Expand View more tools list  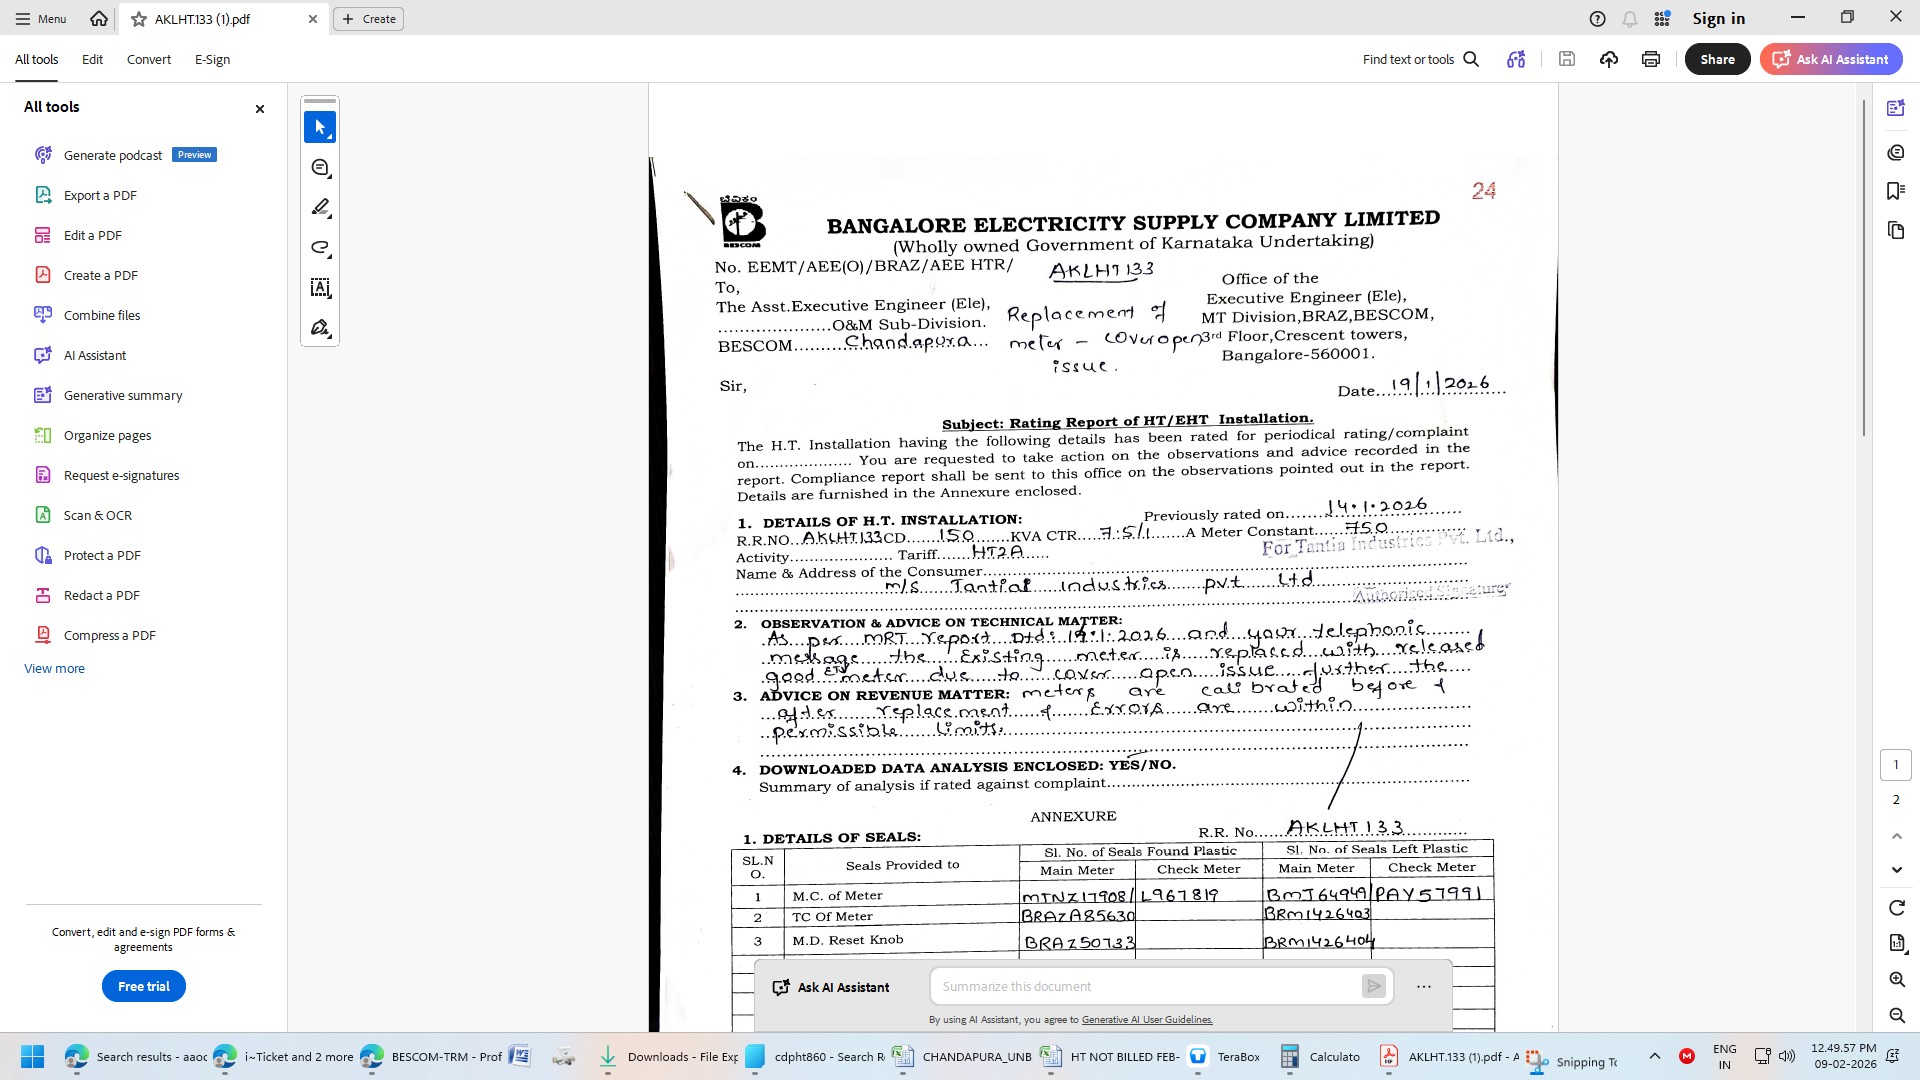tap(54, 669)
